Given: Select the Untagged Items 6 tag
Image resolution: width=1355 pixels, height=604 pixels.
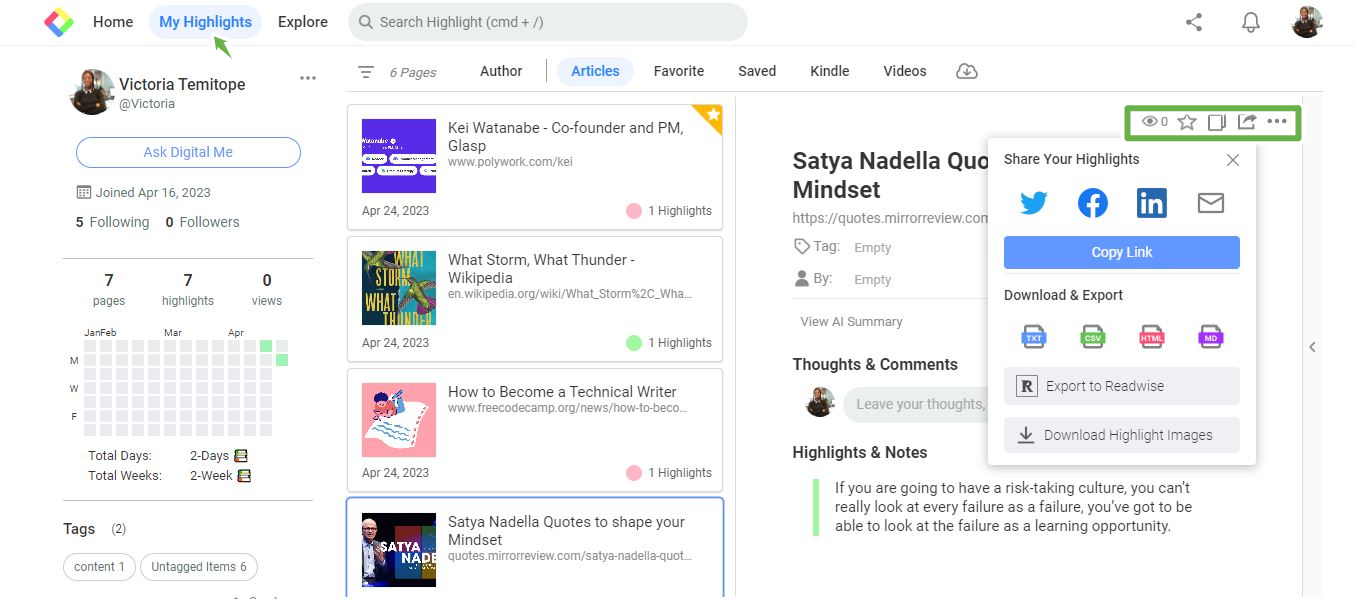Looking at the screenshot, I should (199, 567).
